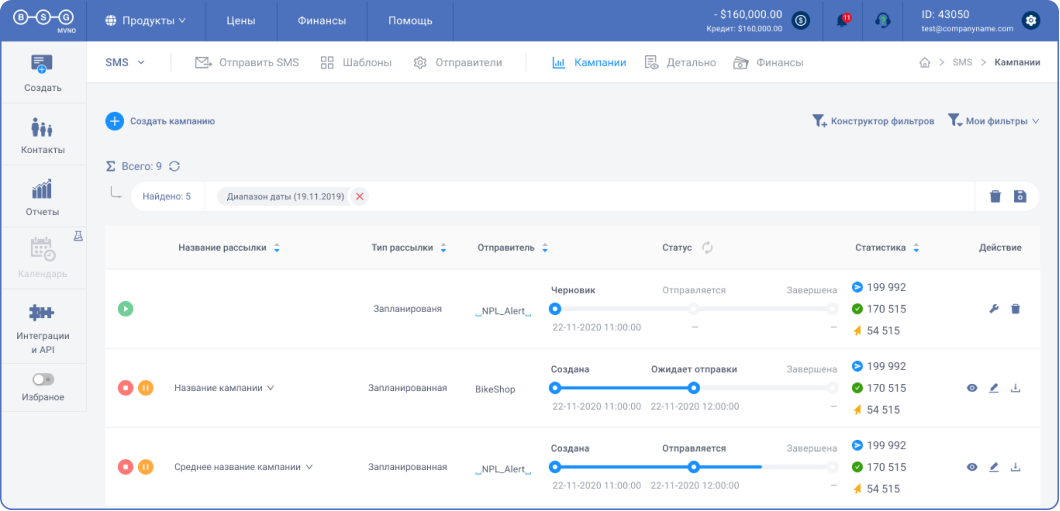Open Отчеты in sidebar
This screenshot has height=511, width=1060.
pyautogui.click(x=43, y=197)
